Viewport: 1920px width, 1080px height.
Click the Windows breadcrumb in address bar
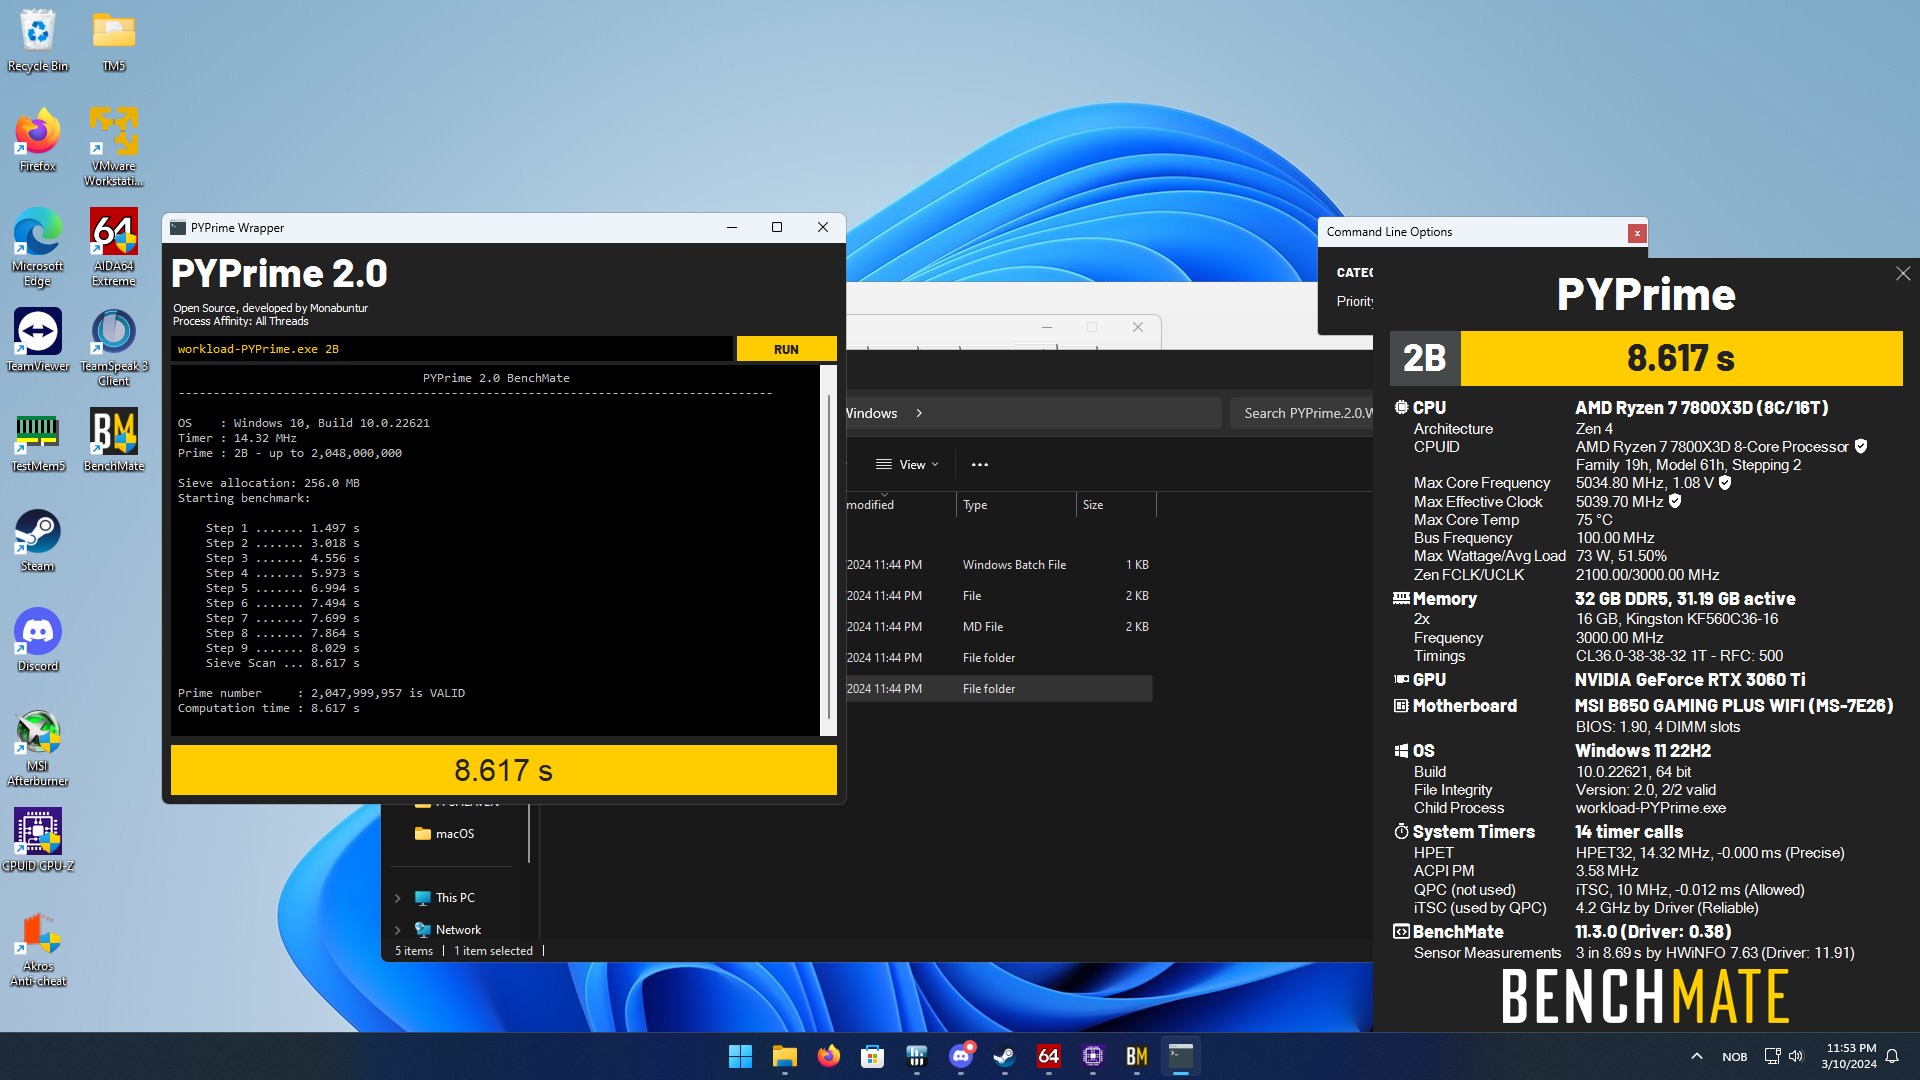871,413
